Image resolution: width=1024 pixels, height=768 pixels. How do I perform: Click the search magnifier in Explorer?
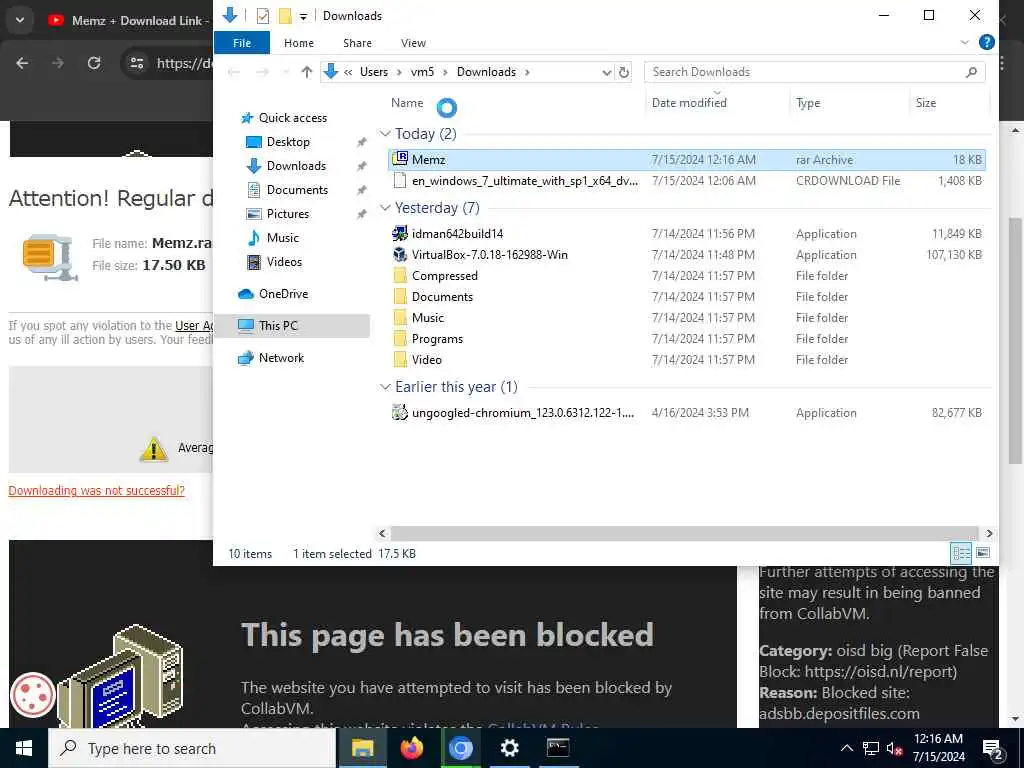click(971, 72)
